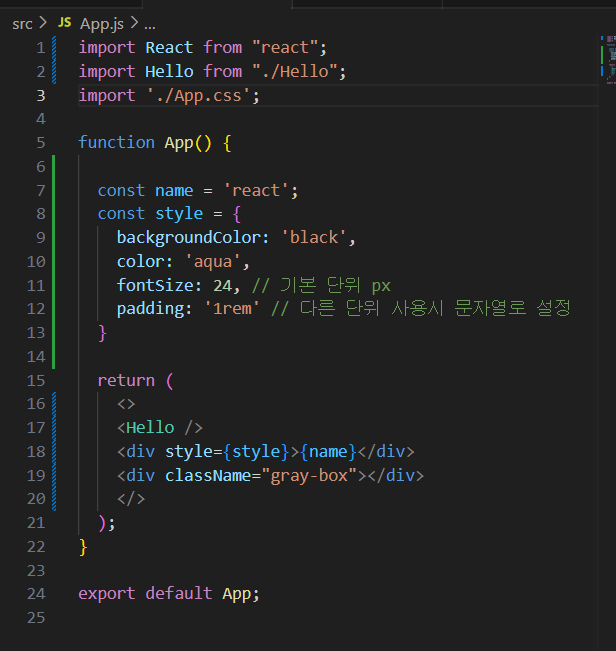Image resolution: width=616 pixels, height=651 pixels.
Task: Click blue hatched change indicator beside line 17
Action: (54, 428)
